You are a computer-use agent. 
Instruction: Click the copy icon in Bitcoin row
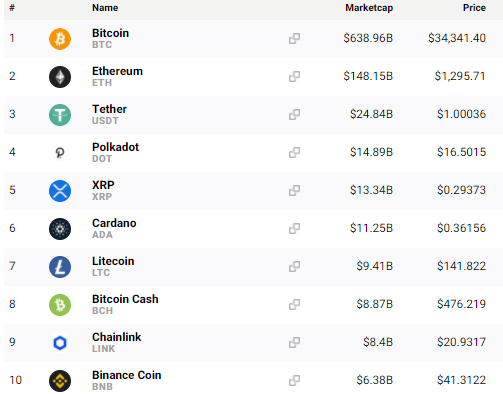[x=294, y=39]
